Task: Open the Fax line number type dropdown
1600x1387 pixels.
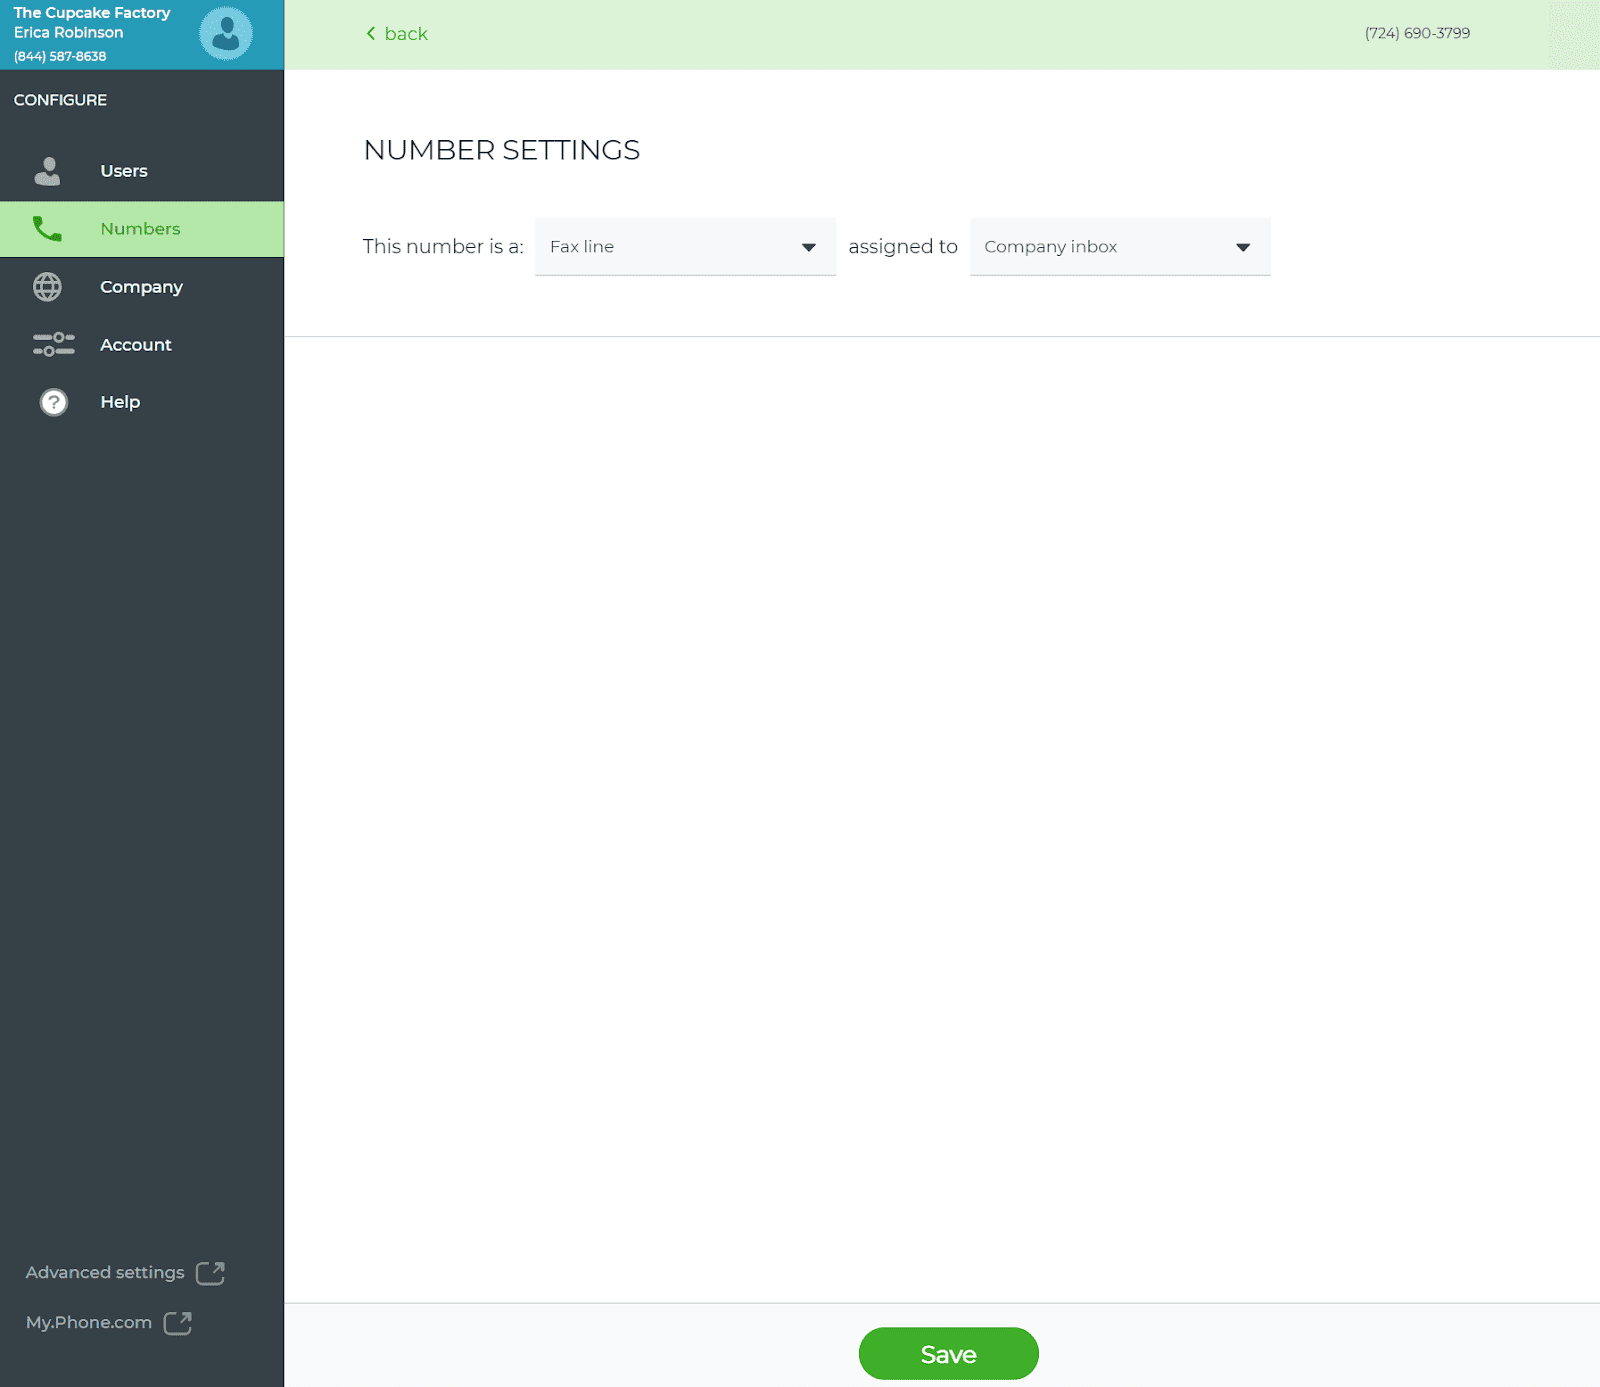Action: (685, 247)
